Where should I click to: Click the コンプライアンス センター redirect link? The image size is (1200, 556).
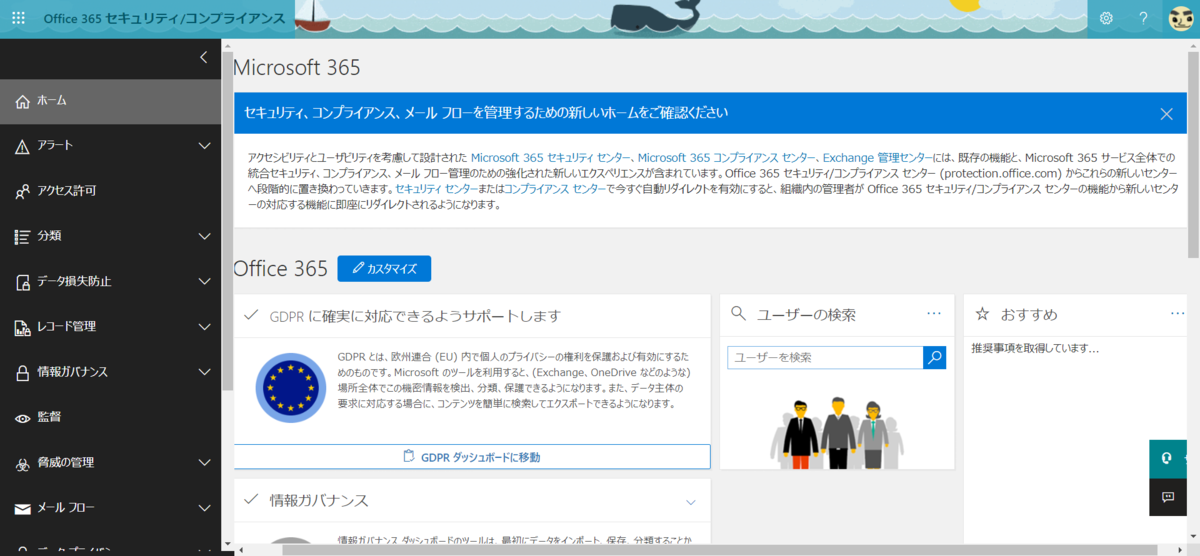[x=555, y=188]
